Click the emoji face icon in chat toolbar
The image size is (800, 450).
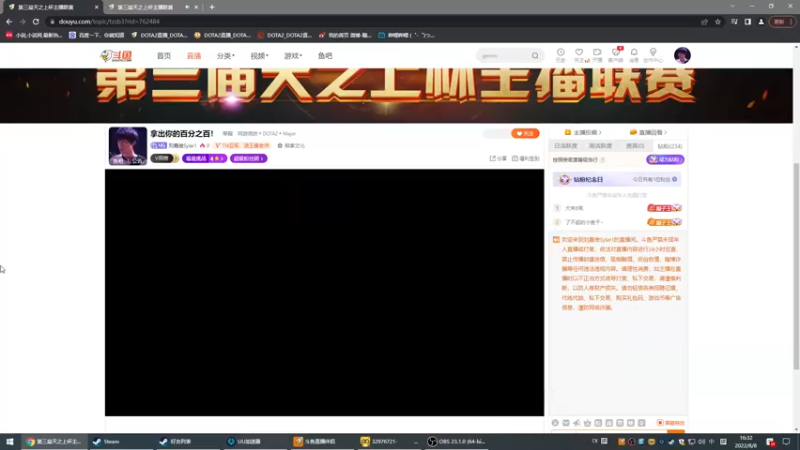(x=555, y=423)
